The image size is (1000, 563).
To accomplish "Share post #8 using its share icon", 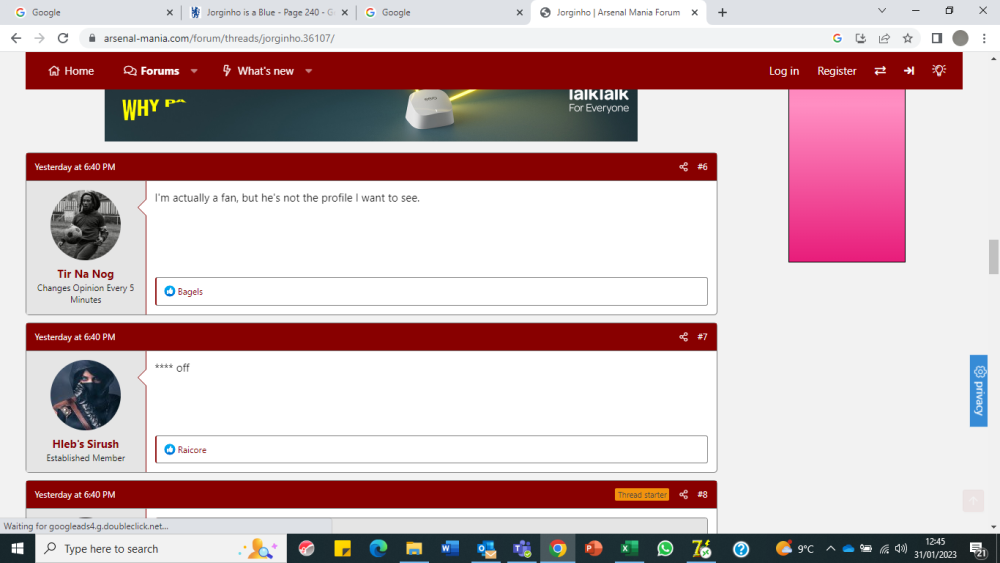I will click(x=683, y=495).
